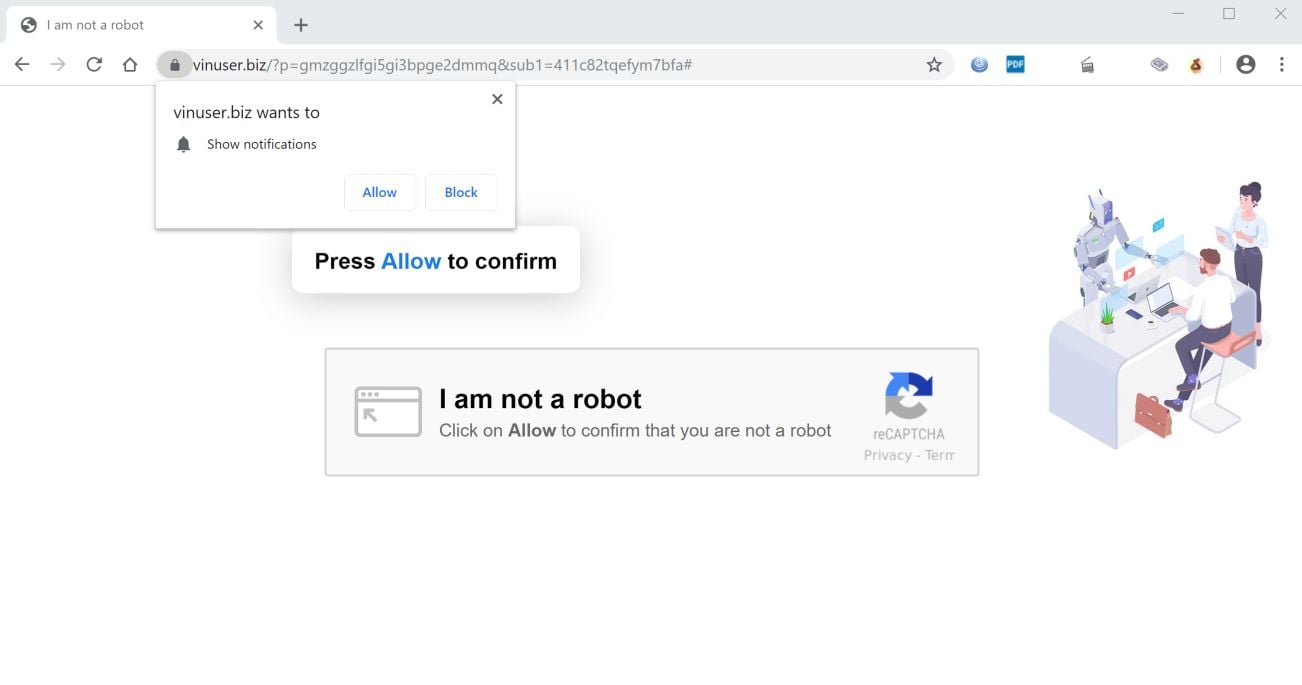Allow notifications from vinuser.biz
The image size is (1302, 685).
380,192
